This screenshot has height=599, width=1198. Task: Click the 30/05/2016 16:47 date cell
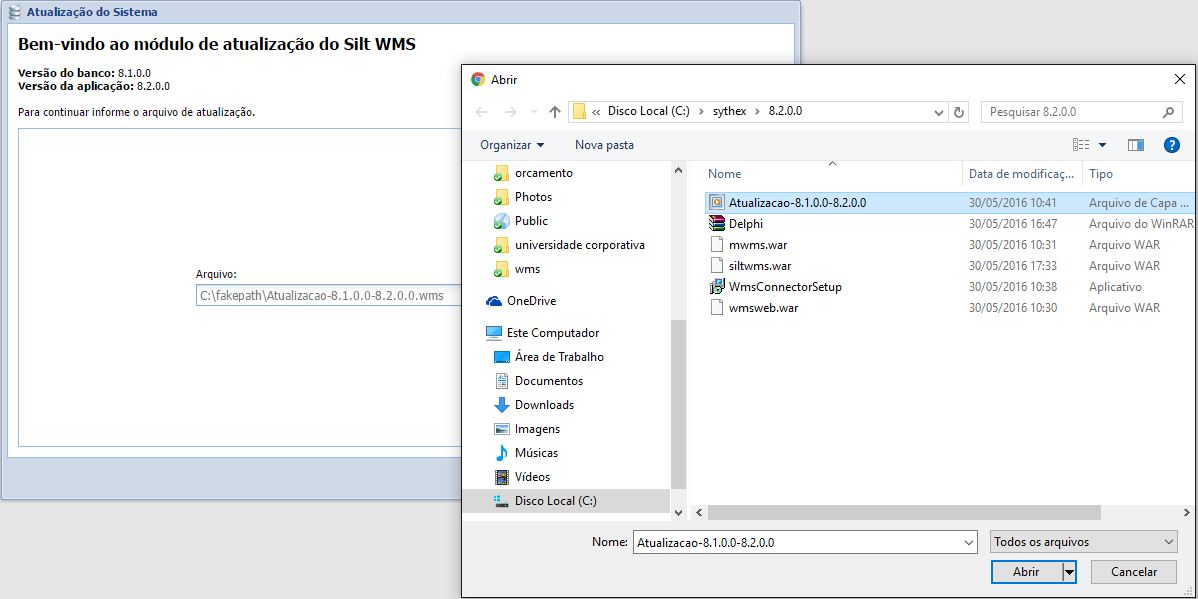(1012, 224)
